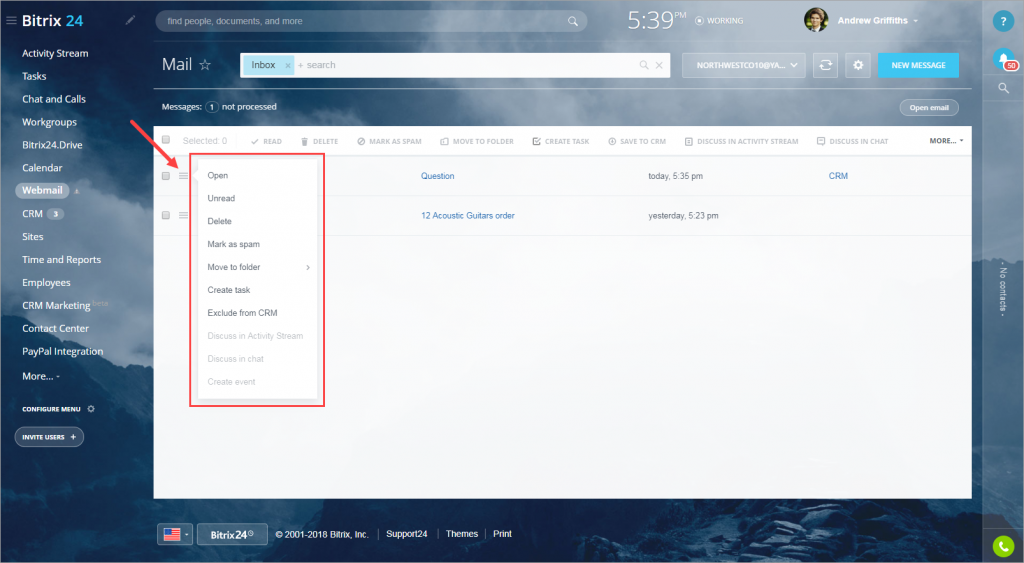Click the green phone call button
The image size is (1024, 563).
(1003, 546)
